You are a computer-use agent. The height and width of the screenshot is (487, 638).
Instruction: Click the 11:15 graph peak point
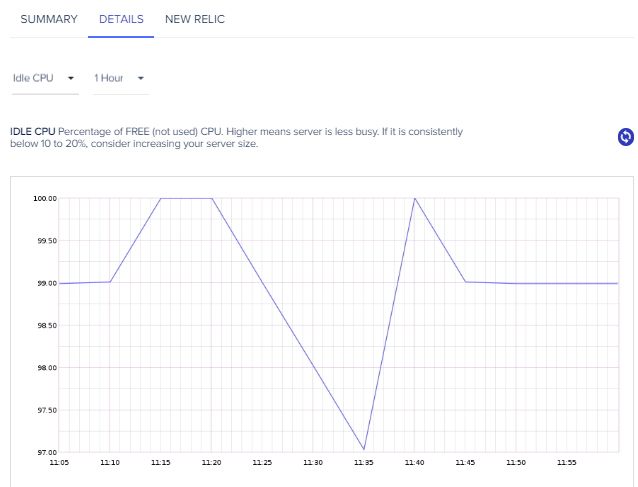click(x=161, y=199)
